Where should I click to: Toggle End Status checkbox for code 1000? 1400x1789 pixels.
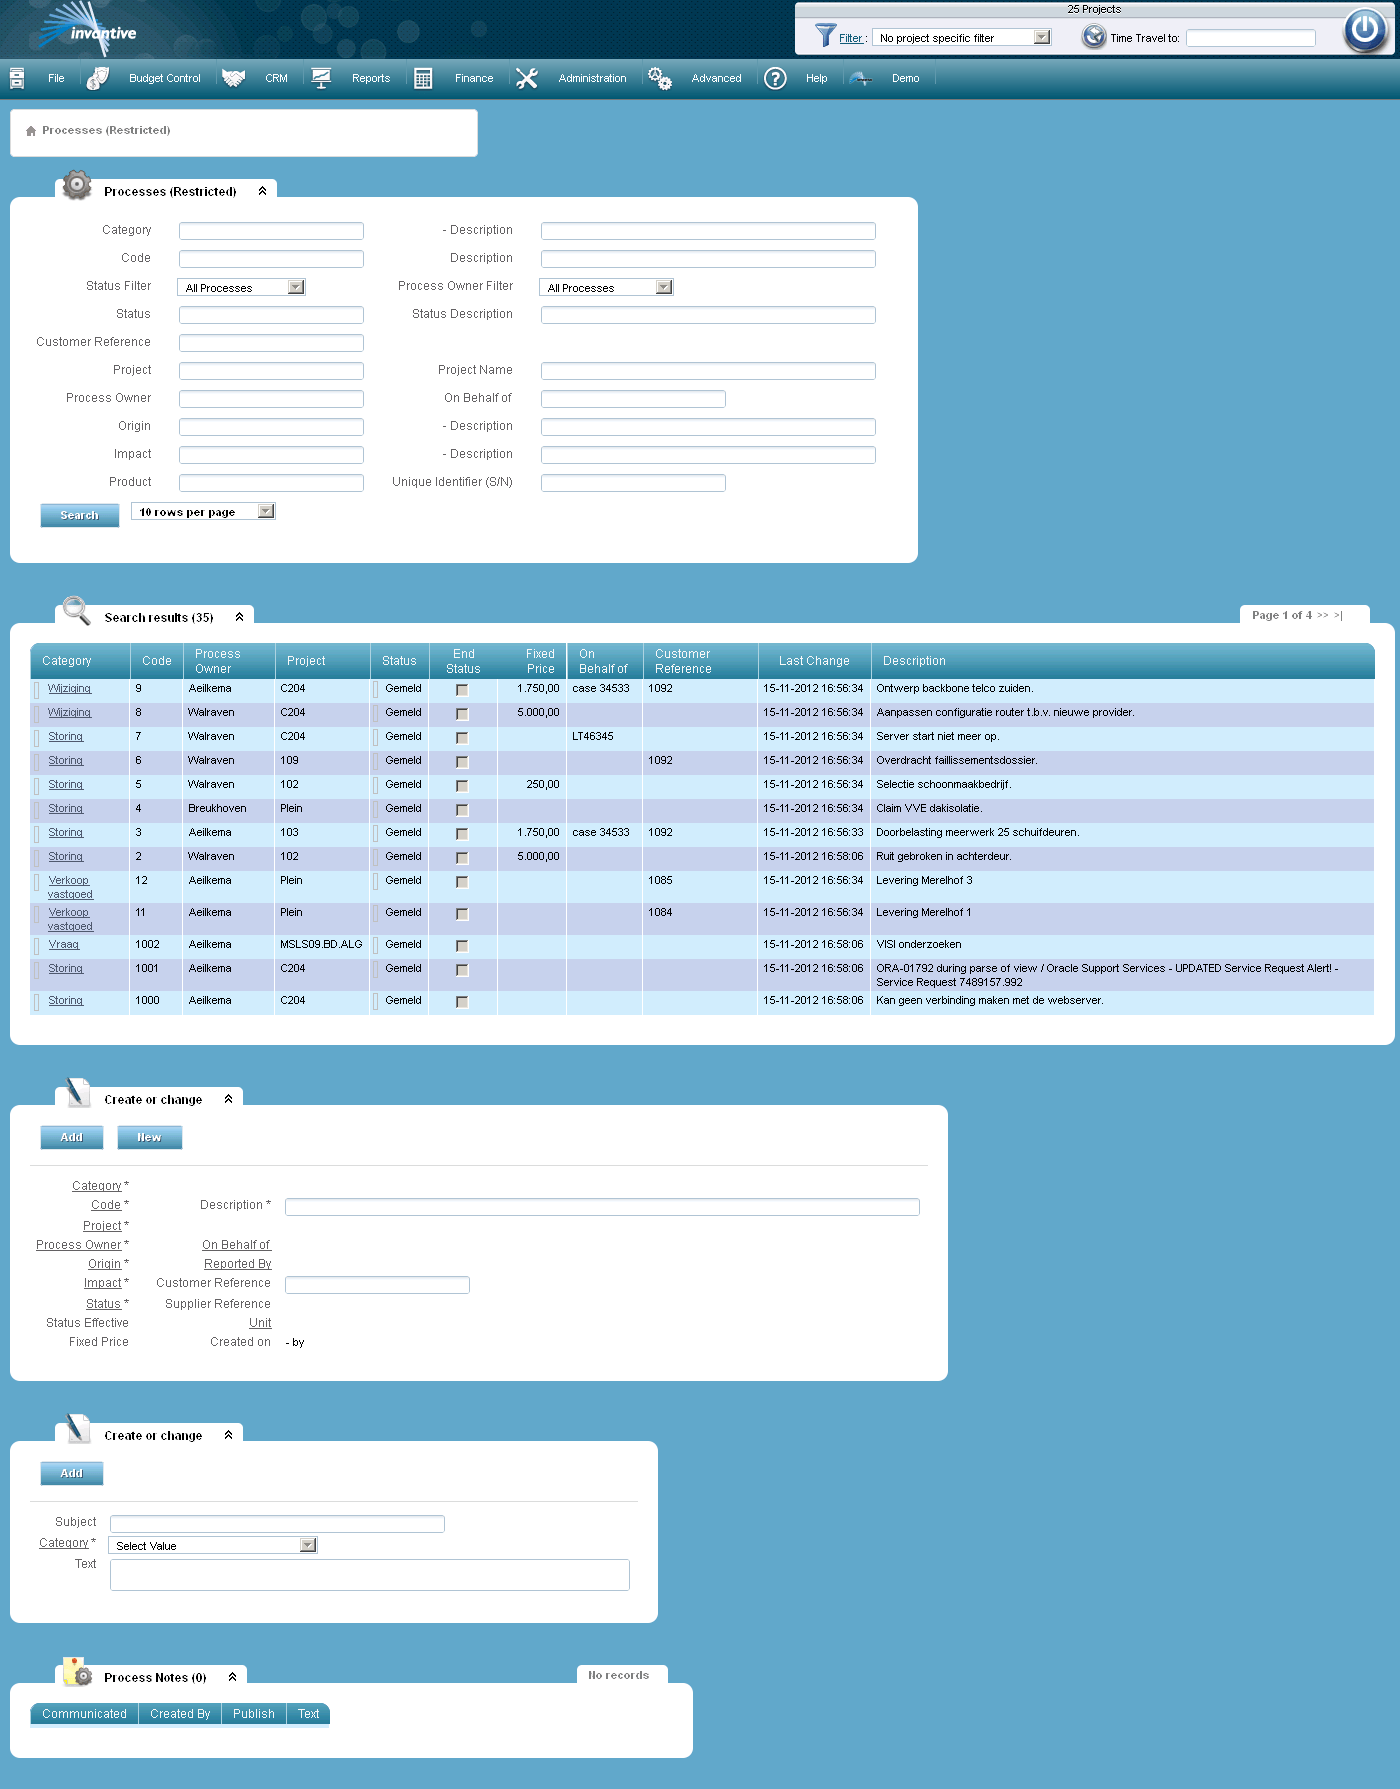pos(462,1002)
